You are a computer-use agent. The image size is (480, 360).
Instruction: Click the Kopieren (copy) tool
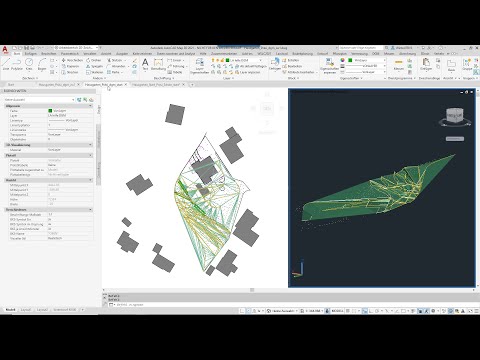(x=71, y=66)
